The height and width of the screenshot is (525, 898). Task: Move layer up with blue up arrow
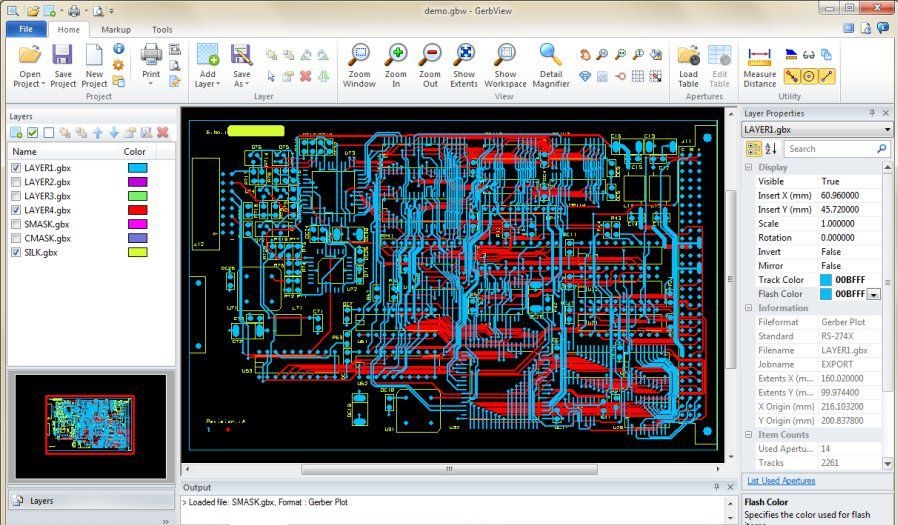pyautogui.click(x=98, y=133)
